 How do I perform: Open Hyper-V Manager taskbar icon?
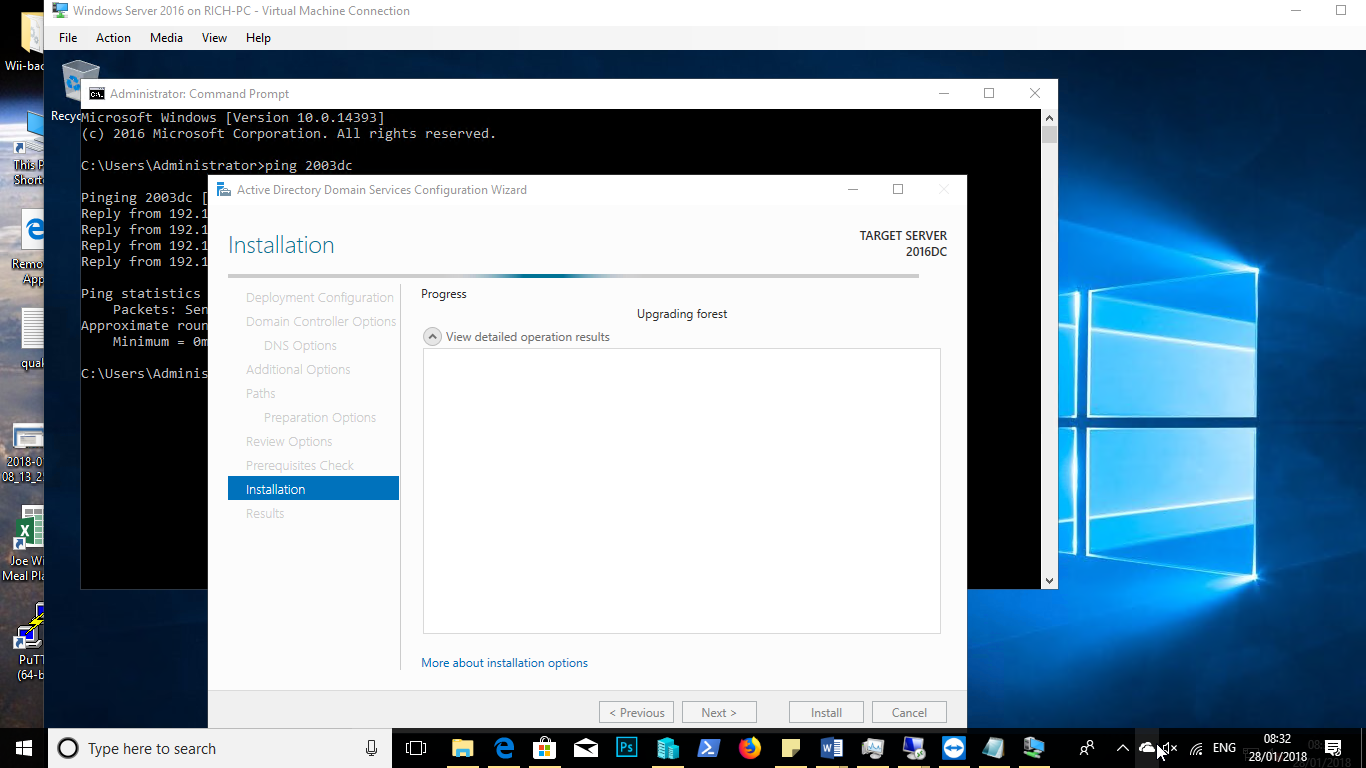(668, 748)
